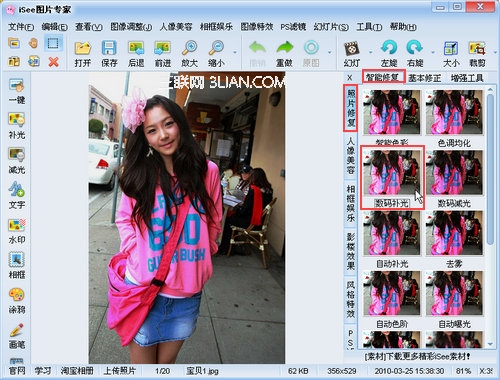This screenshot has width=500, height=380.
Task: Open an image with 打开 folder icon
Action: pyautogui.click(x=83, y=54)
